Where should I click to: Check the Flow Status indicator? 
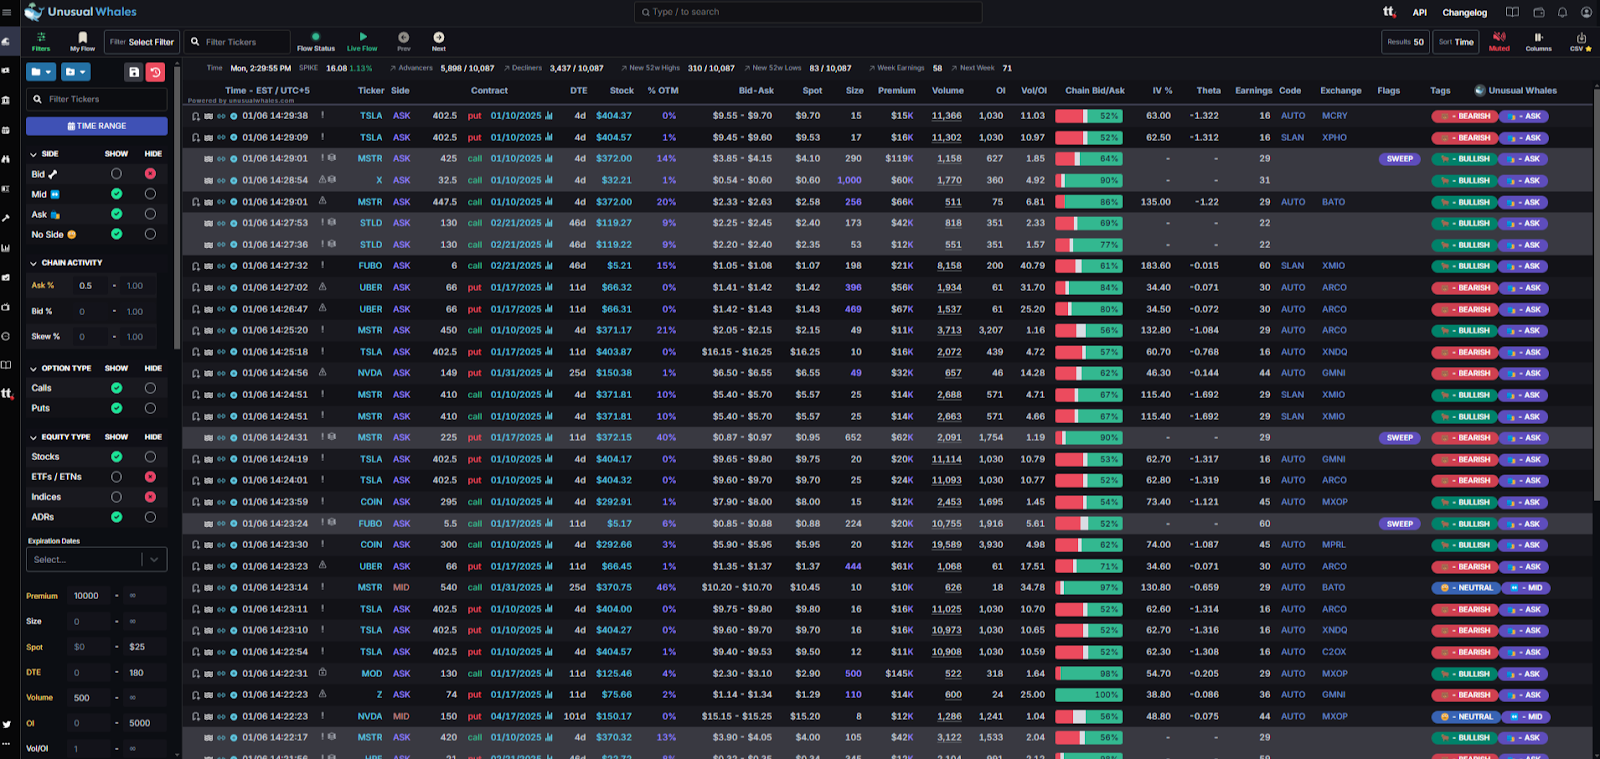(316, 41)
